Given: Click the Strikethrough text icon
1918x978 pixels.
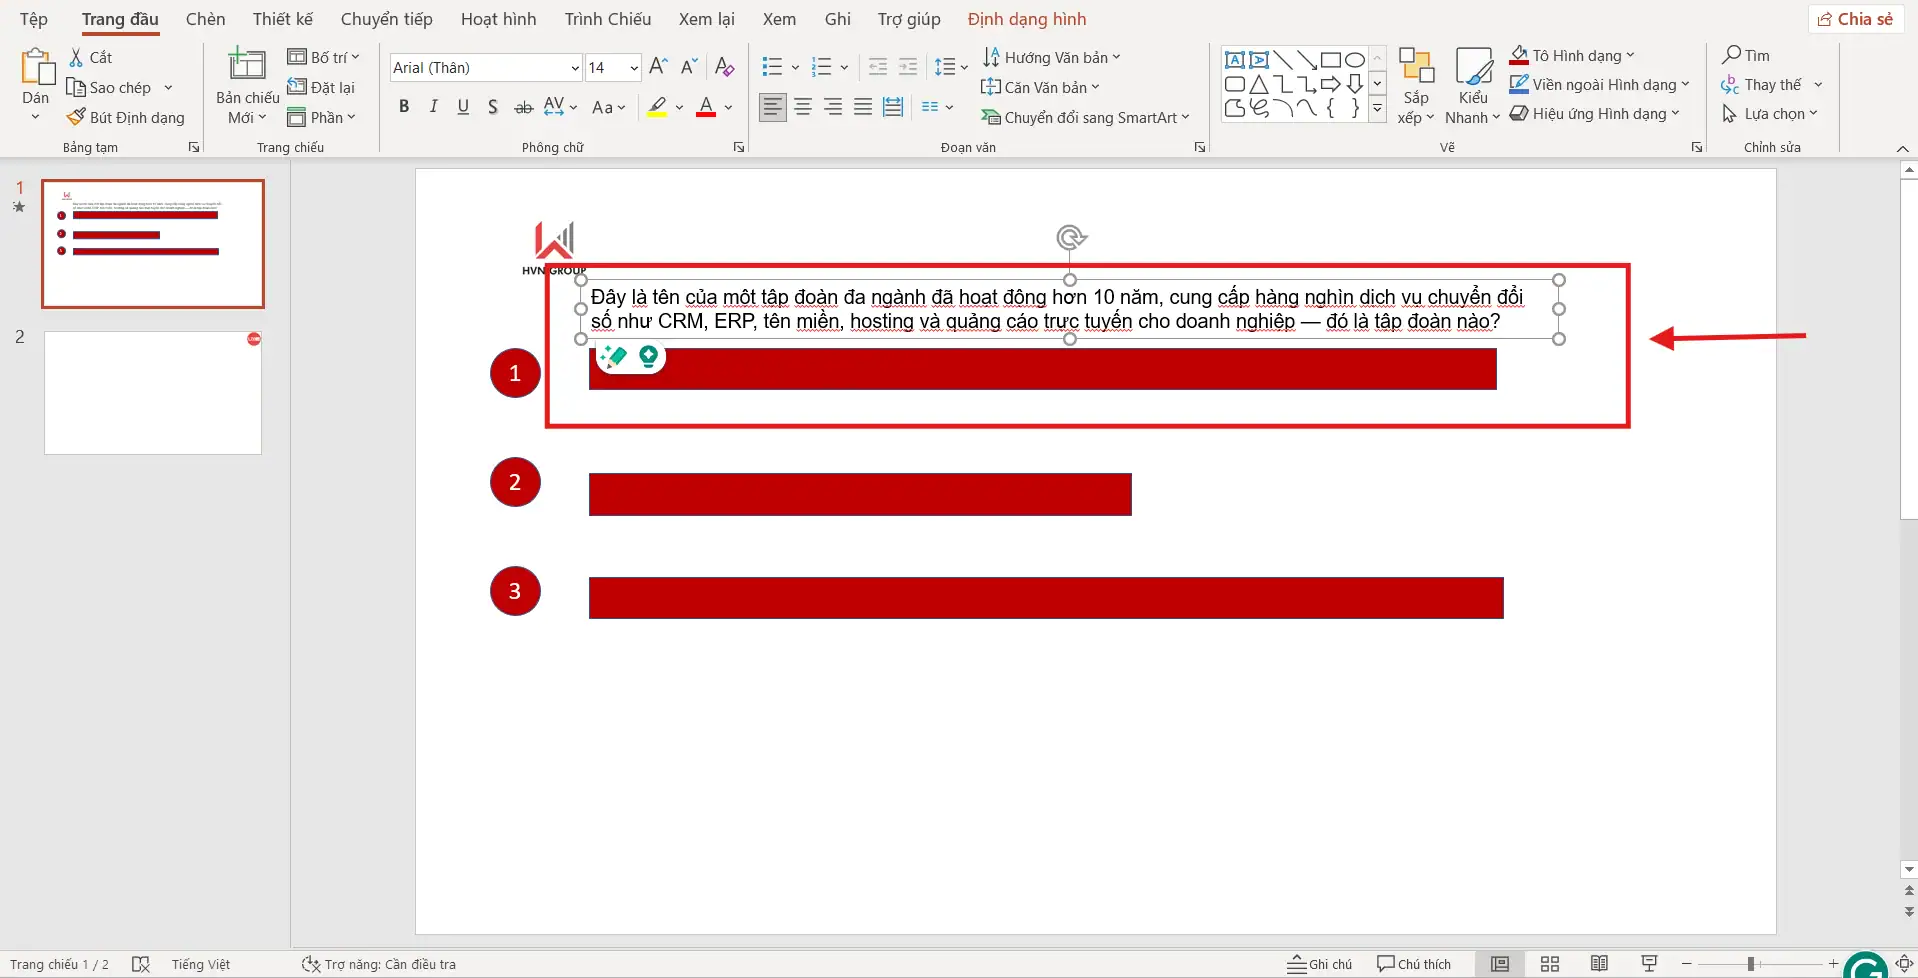Looking at the screenshot, I should click(x=523, y=107).
